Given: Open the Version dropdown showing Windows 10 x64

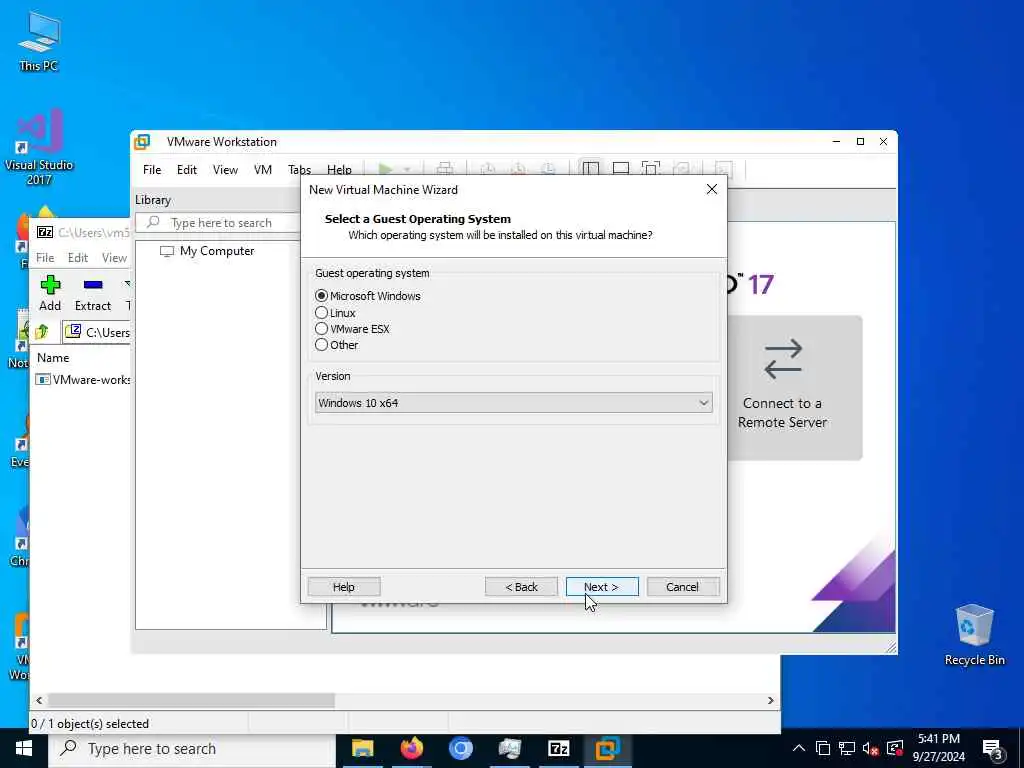Looking at the screenshot, I should tap(513, 403).
